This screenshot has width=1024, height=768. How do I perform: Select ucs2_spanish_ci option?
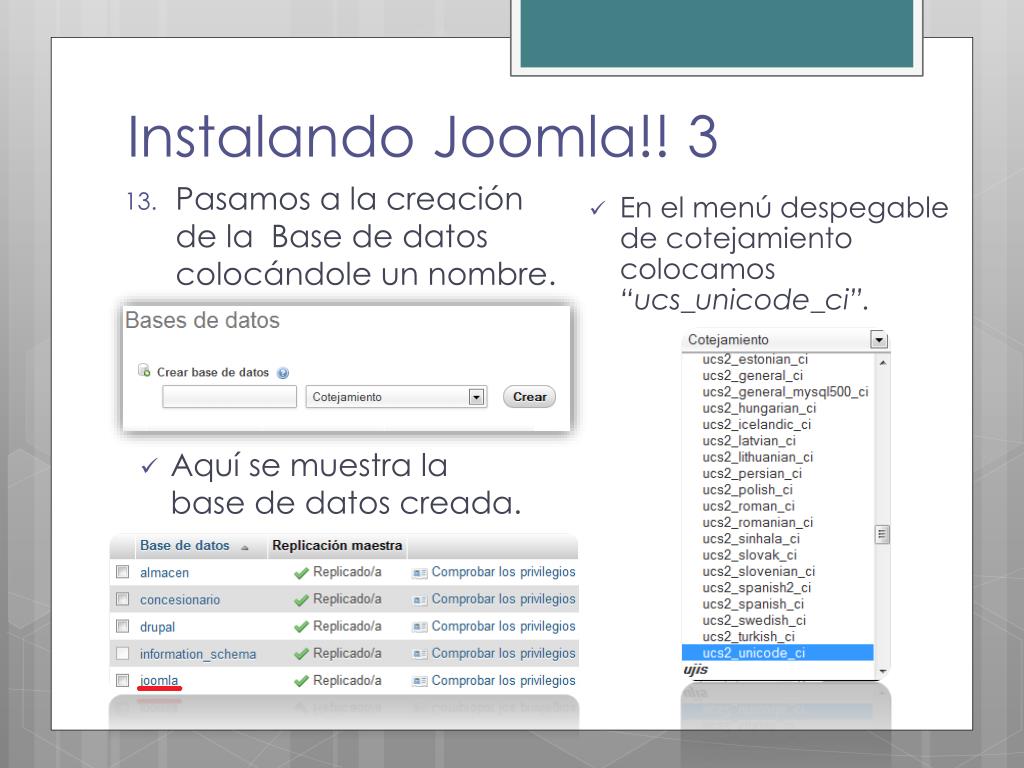pos(753,604)
